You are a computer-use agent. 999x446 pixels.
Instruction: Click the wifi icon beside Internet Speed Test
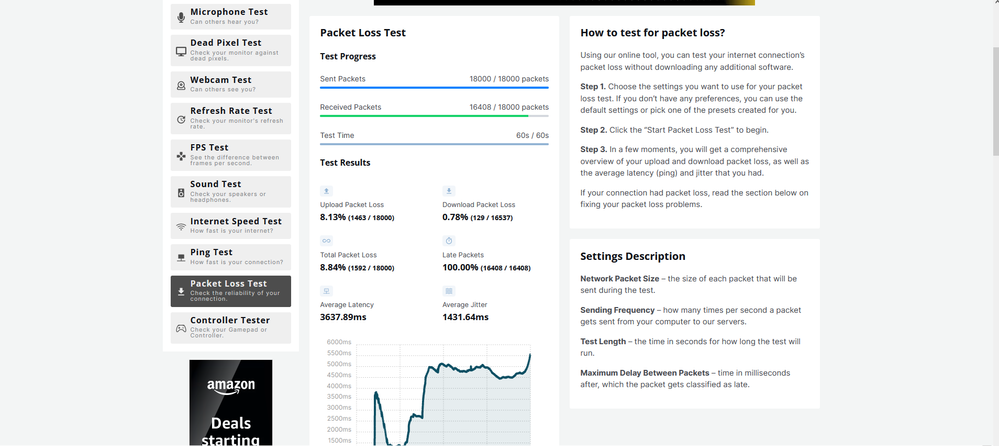point(181,226)
